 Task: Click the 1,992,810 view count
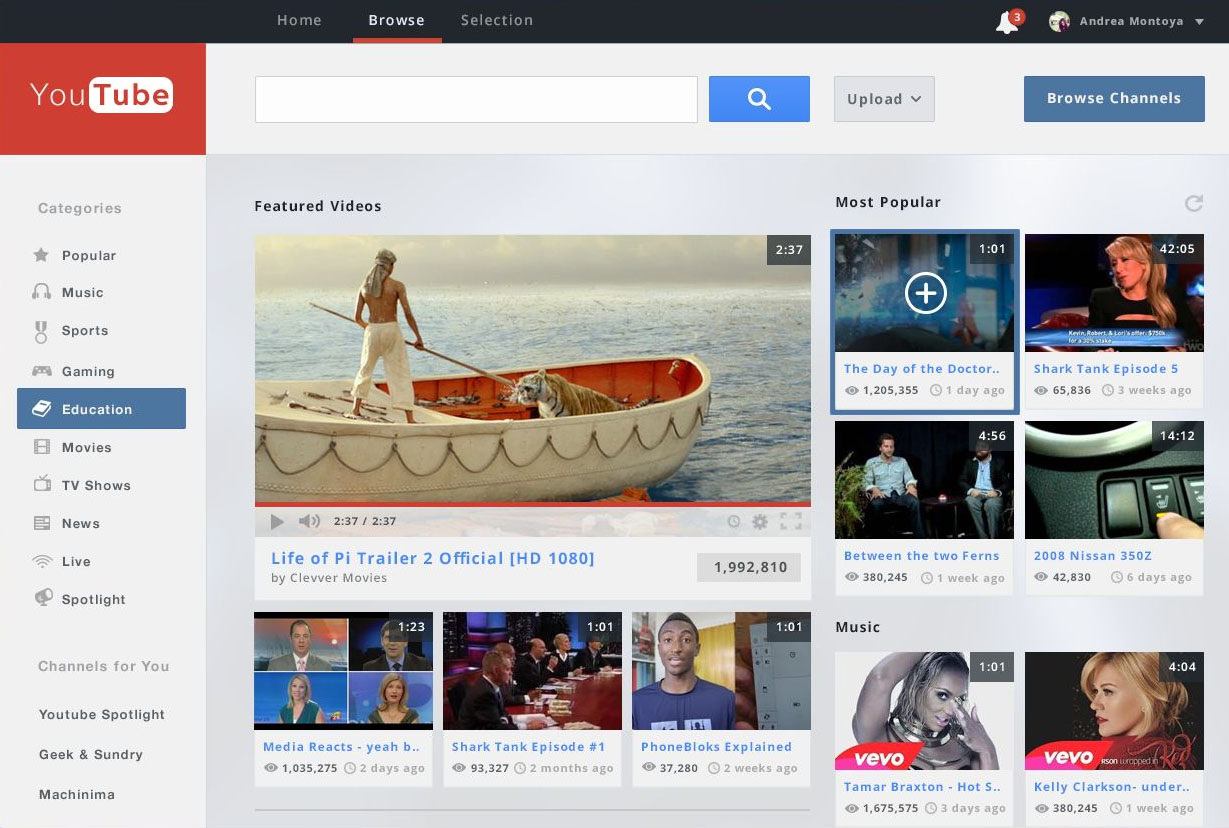click(749, 567)
